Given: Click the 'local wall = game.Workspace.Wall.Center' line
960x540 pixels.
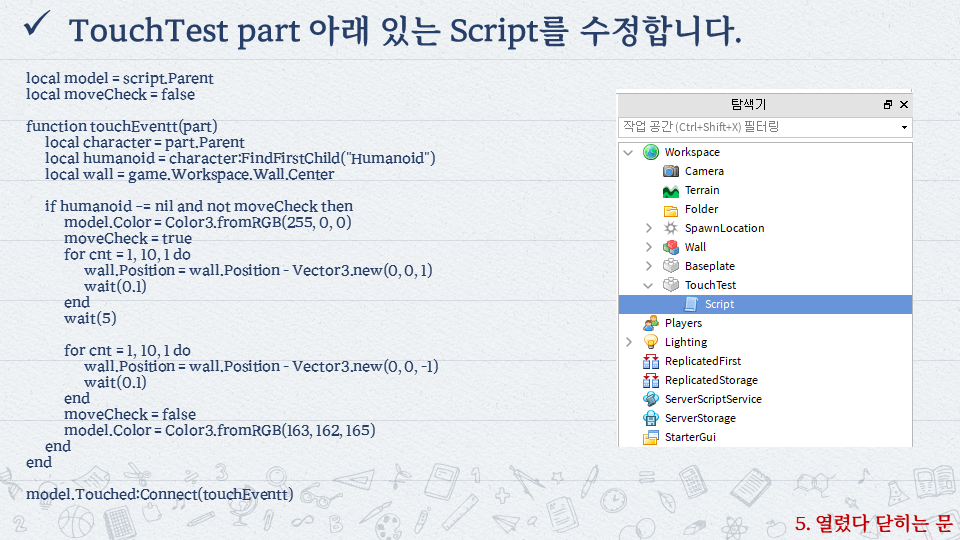Looking at the screenshot, I should tap(189, 174).
